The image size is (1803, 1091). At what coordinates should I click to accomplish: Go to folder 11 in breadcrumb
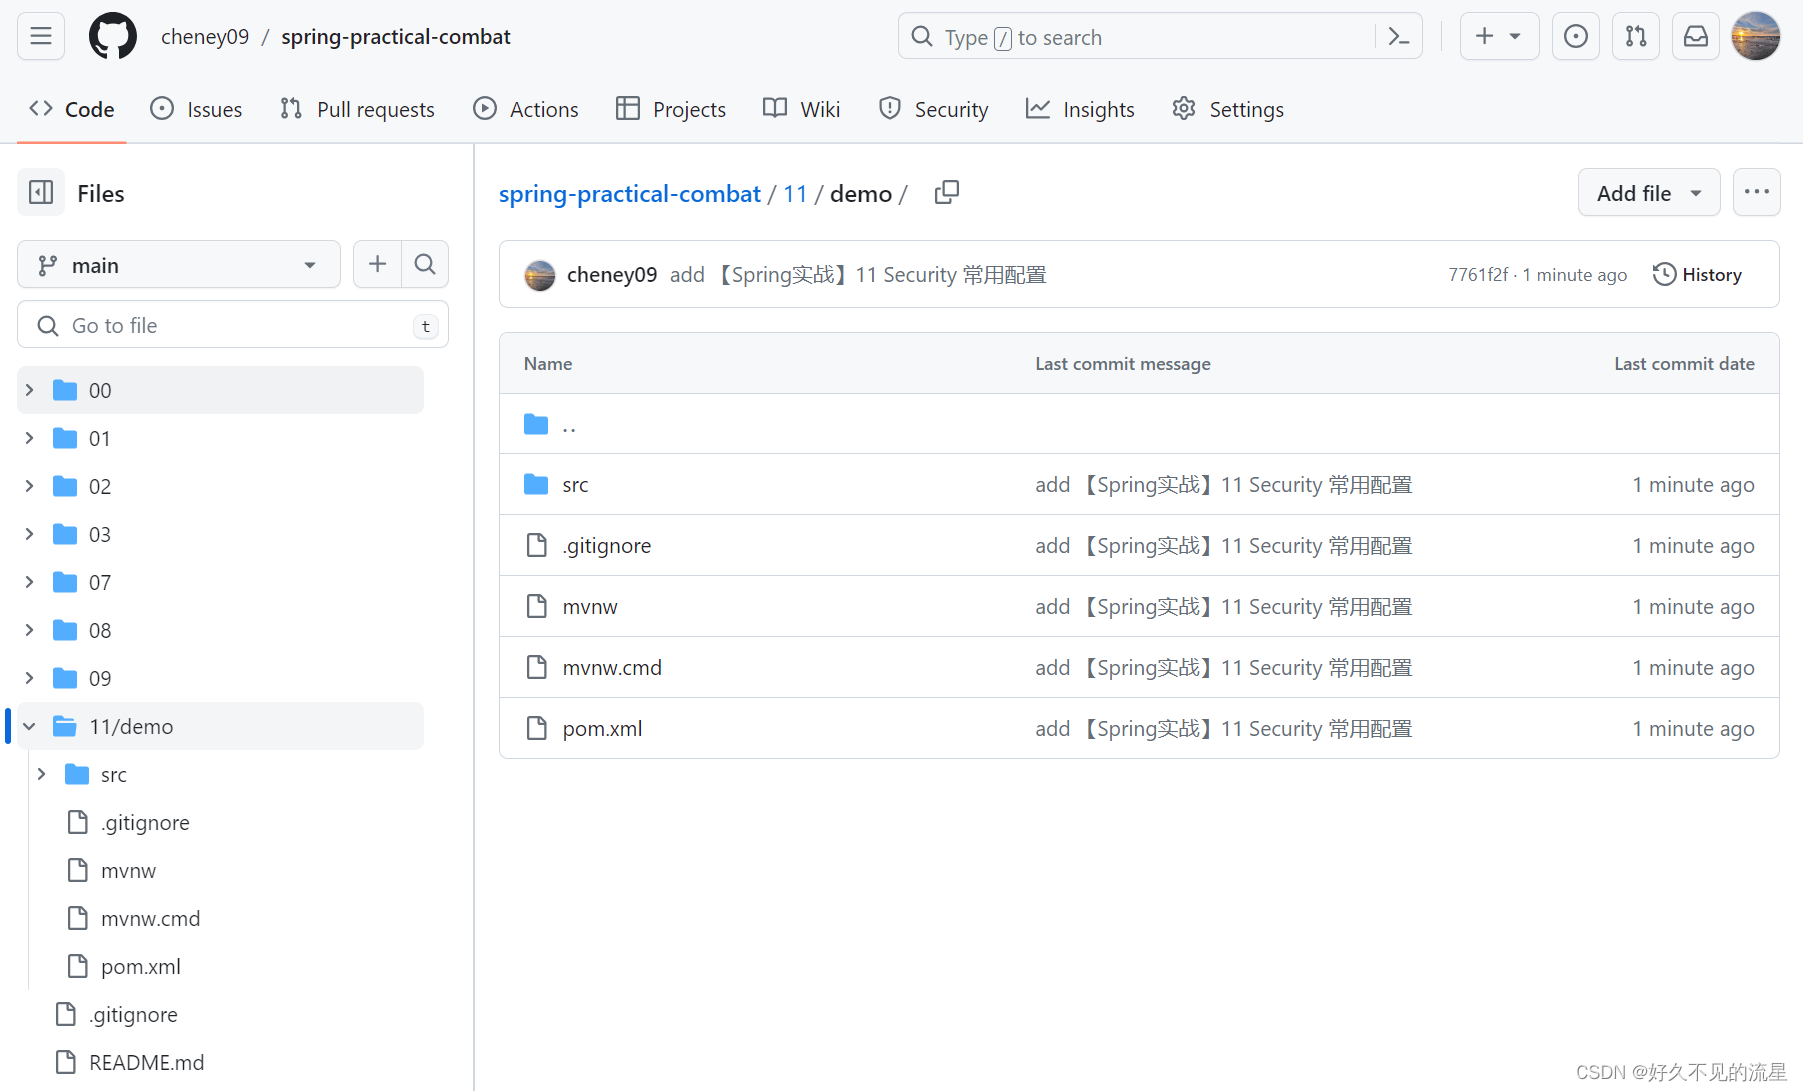(x=795, y=193)
